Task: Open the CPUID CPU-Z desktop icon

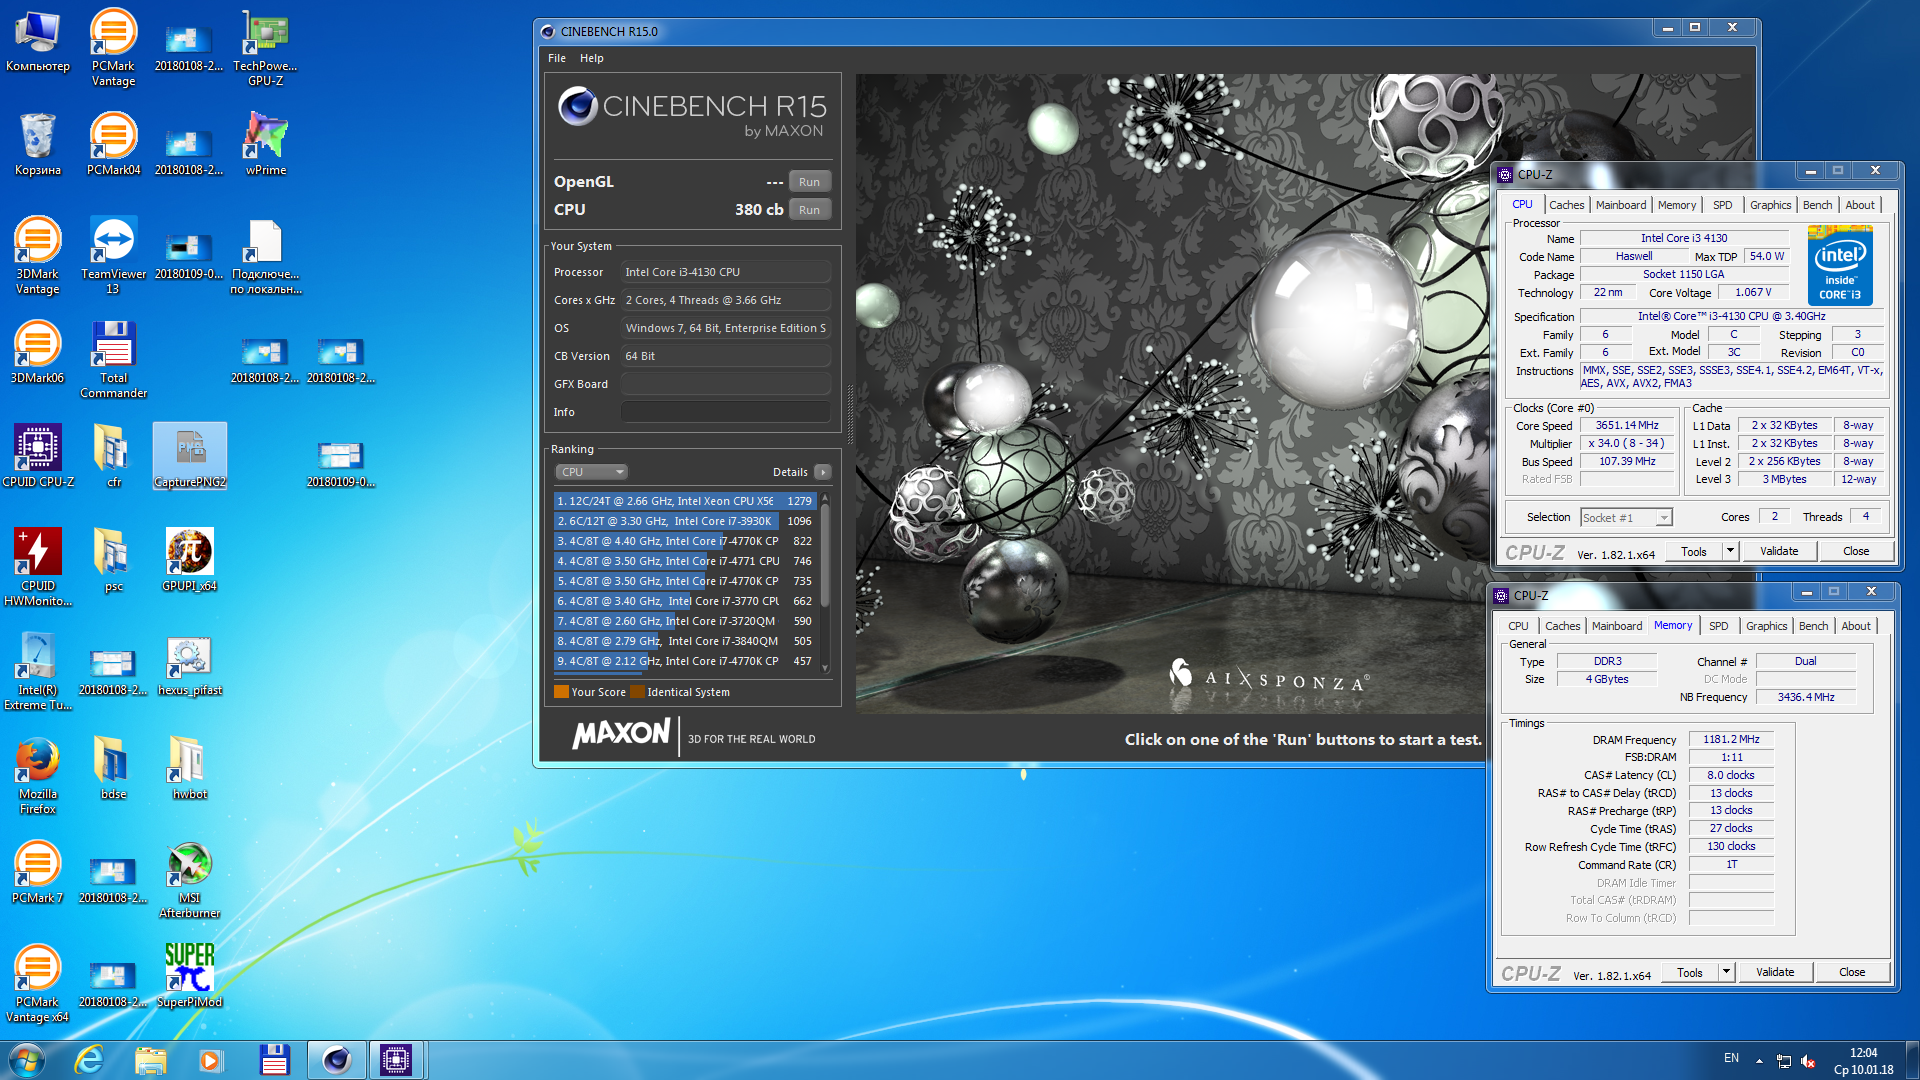Action: (37, 456)
